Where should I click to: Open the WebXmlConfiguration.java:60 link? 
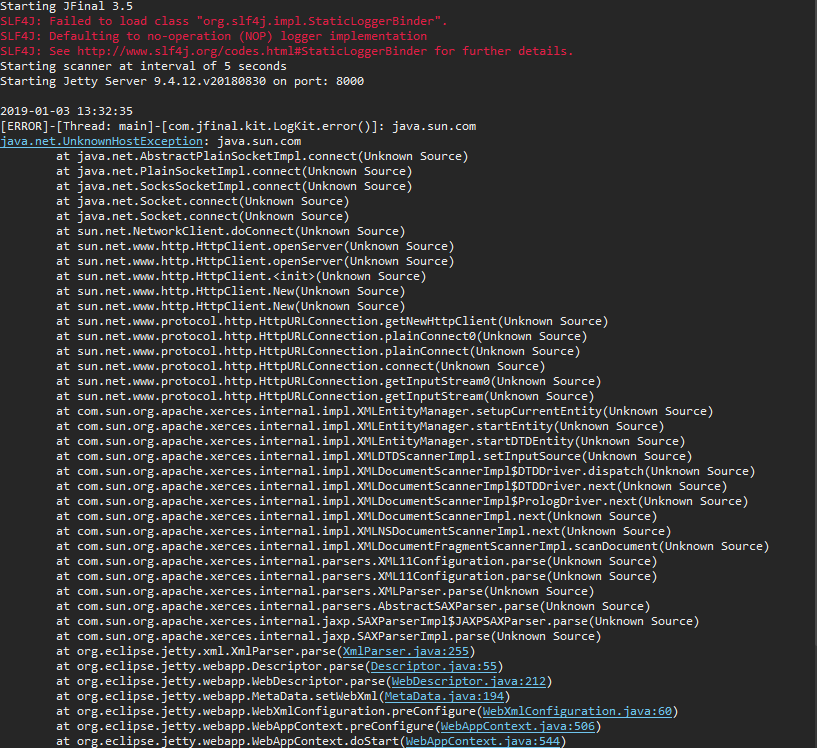(577, 712)
